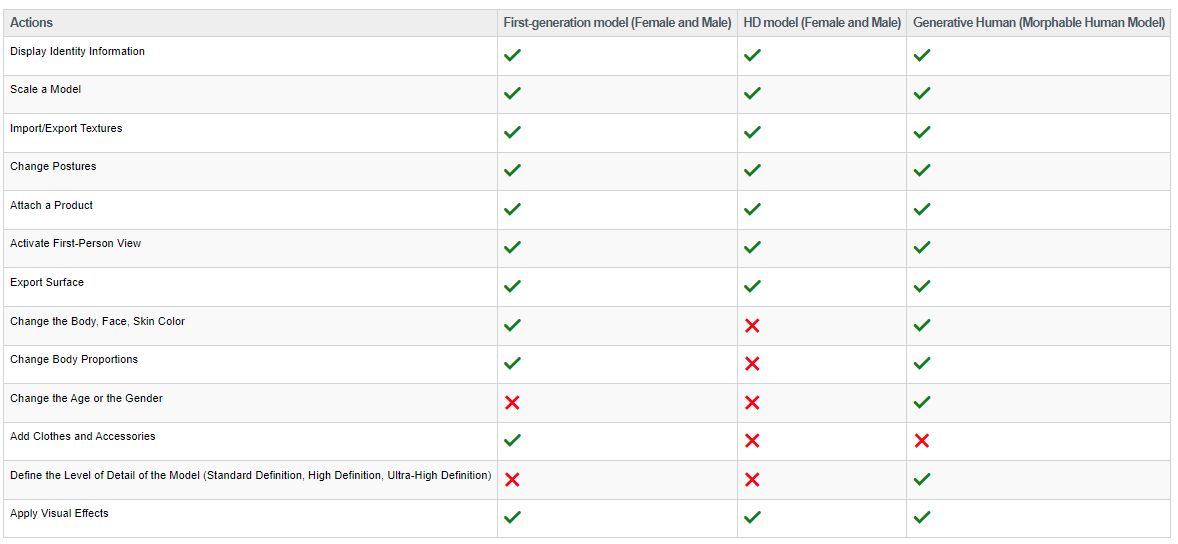1178x544 pixels.
Task: Click green checkmark for Export Surface, Generative Human
Action: pos(922,287)
